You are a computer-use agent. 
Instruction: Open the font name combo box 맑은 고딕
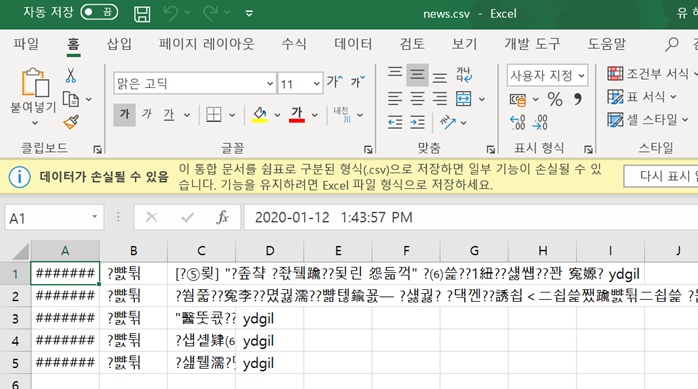coord(195,83)
